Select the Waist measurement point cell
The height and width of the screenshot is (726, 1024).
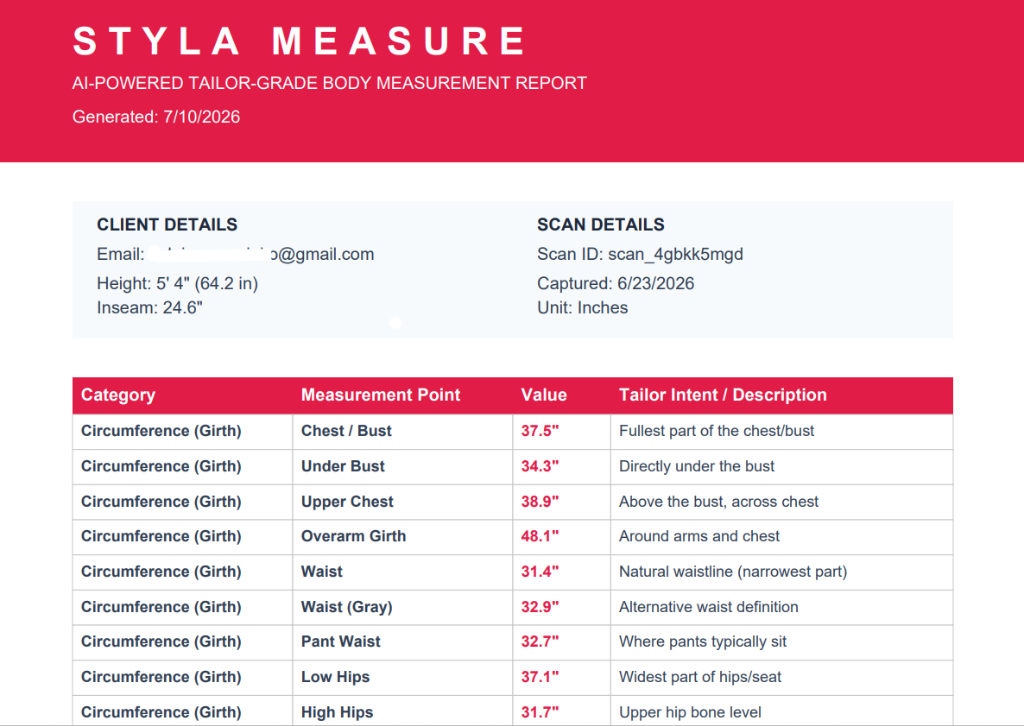[402, 572]
